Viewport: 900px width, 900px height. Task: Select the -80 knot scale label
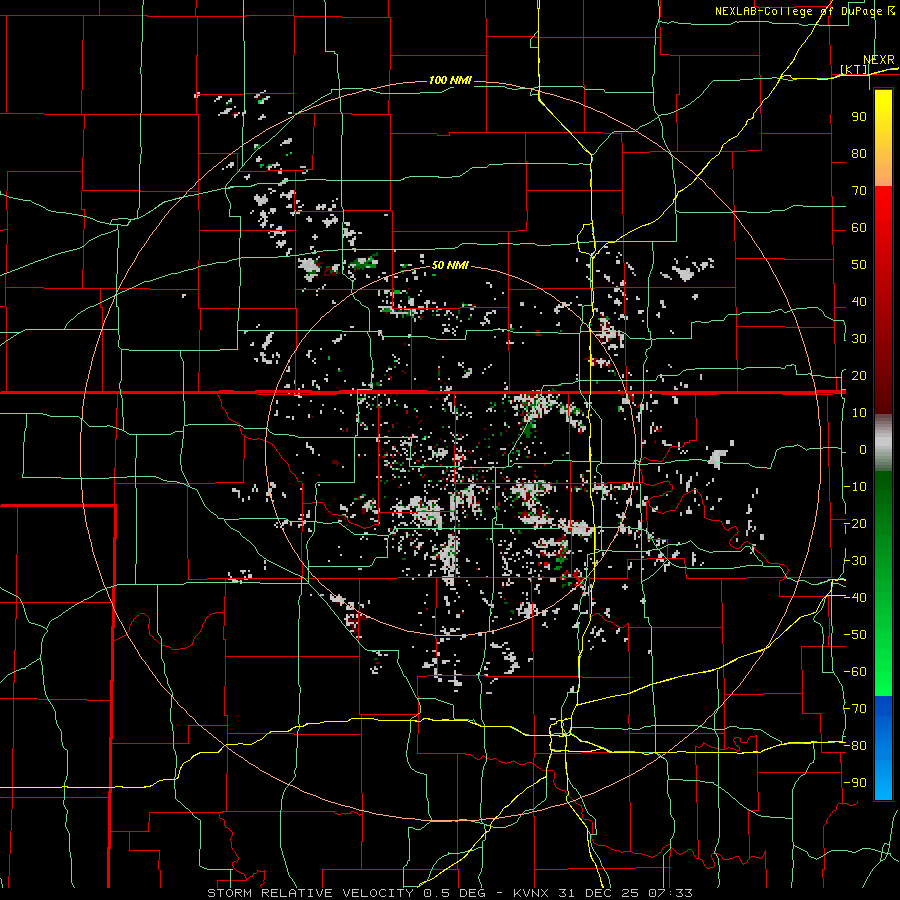click(855, 746)
